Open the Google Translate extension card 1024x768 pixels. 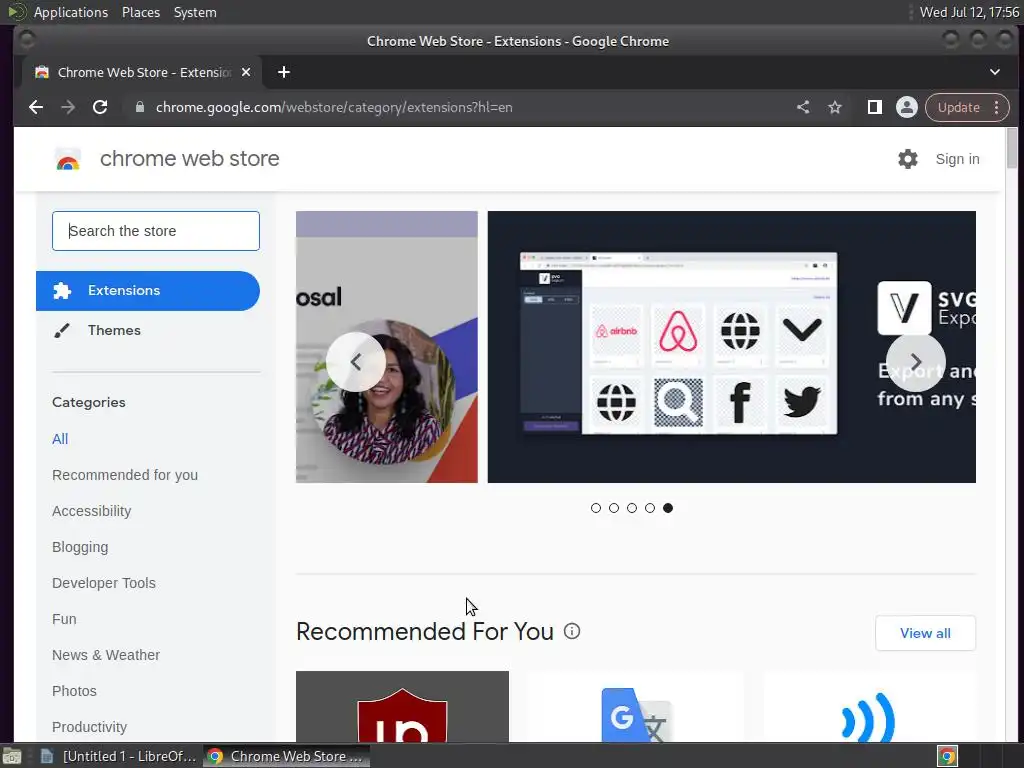coord(636,707)
